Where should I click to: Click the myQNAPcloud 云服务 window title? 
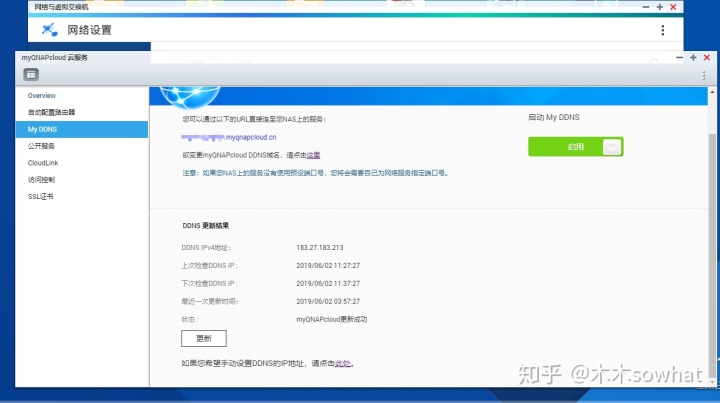pos(55,57)
